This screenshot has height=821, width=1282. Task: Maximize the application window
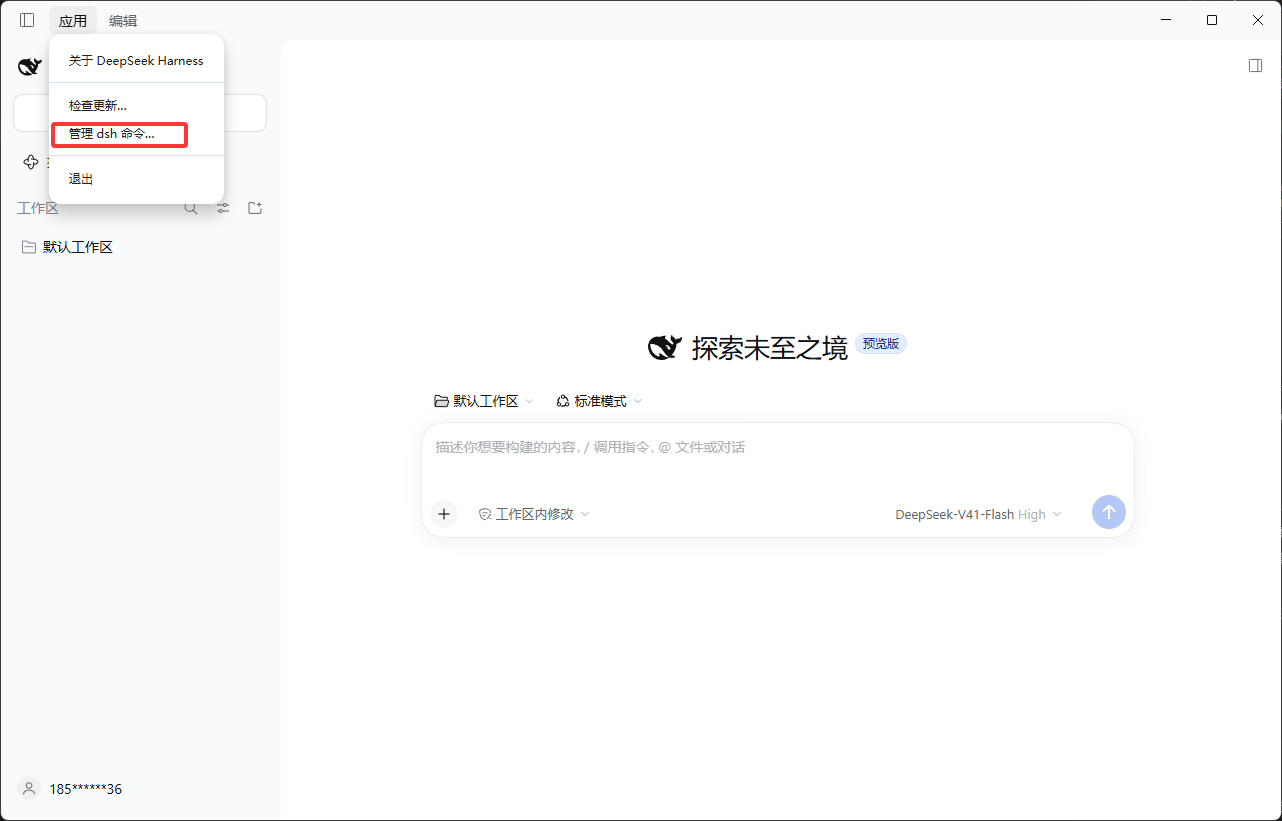click(1212, 20)
